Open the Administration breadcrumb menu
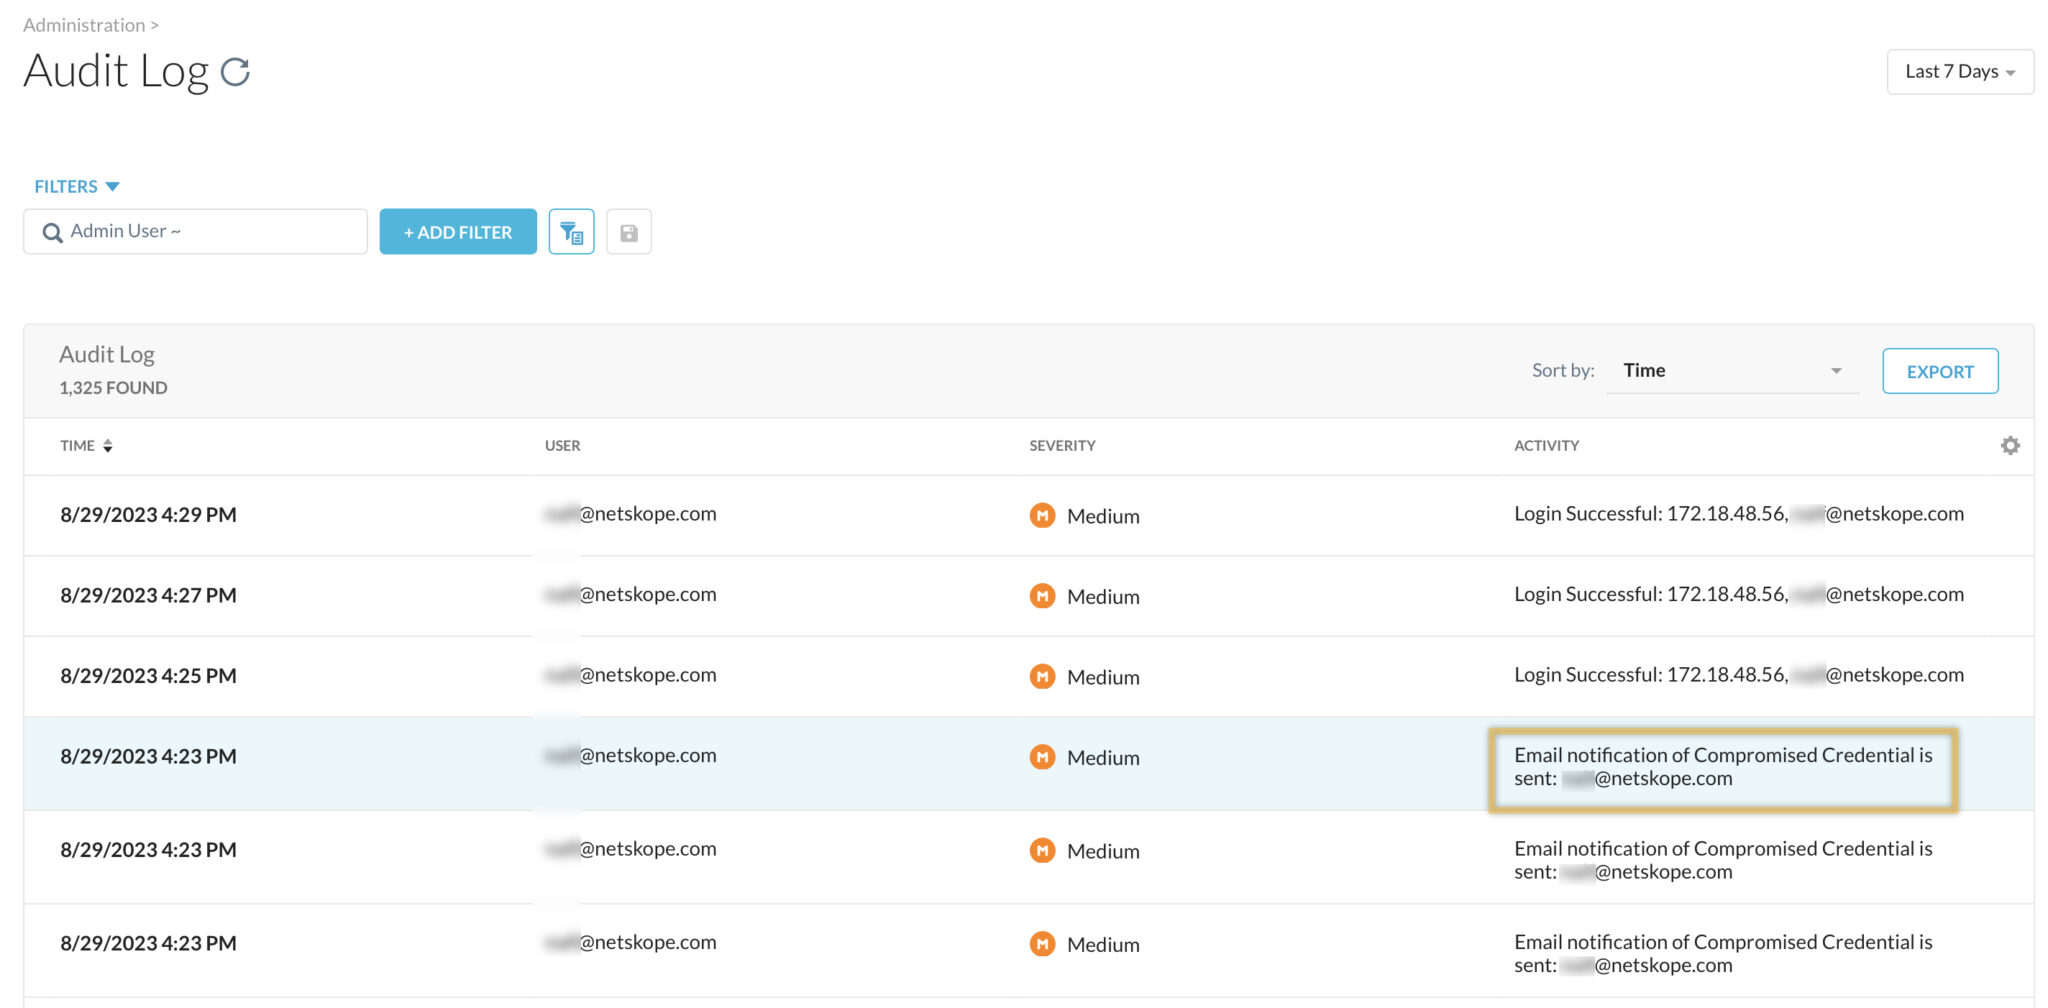The image size is (2048, 1008). pyautogui.click(x=84, y=24)
